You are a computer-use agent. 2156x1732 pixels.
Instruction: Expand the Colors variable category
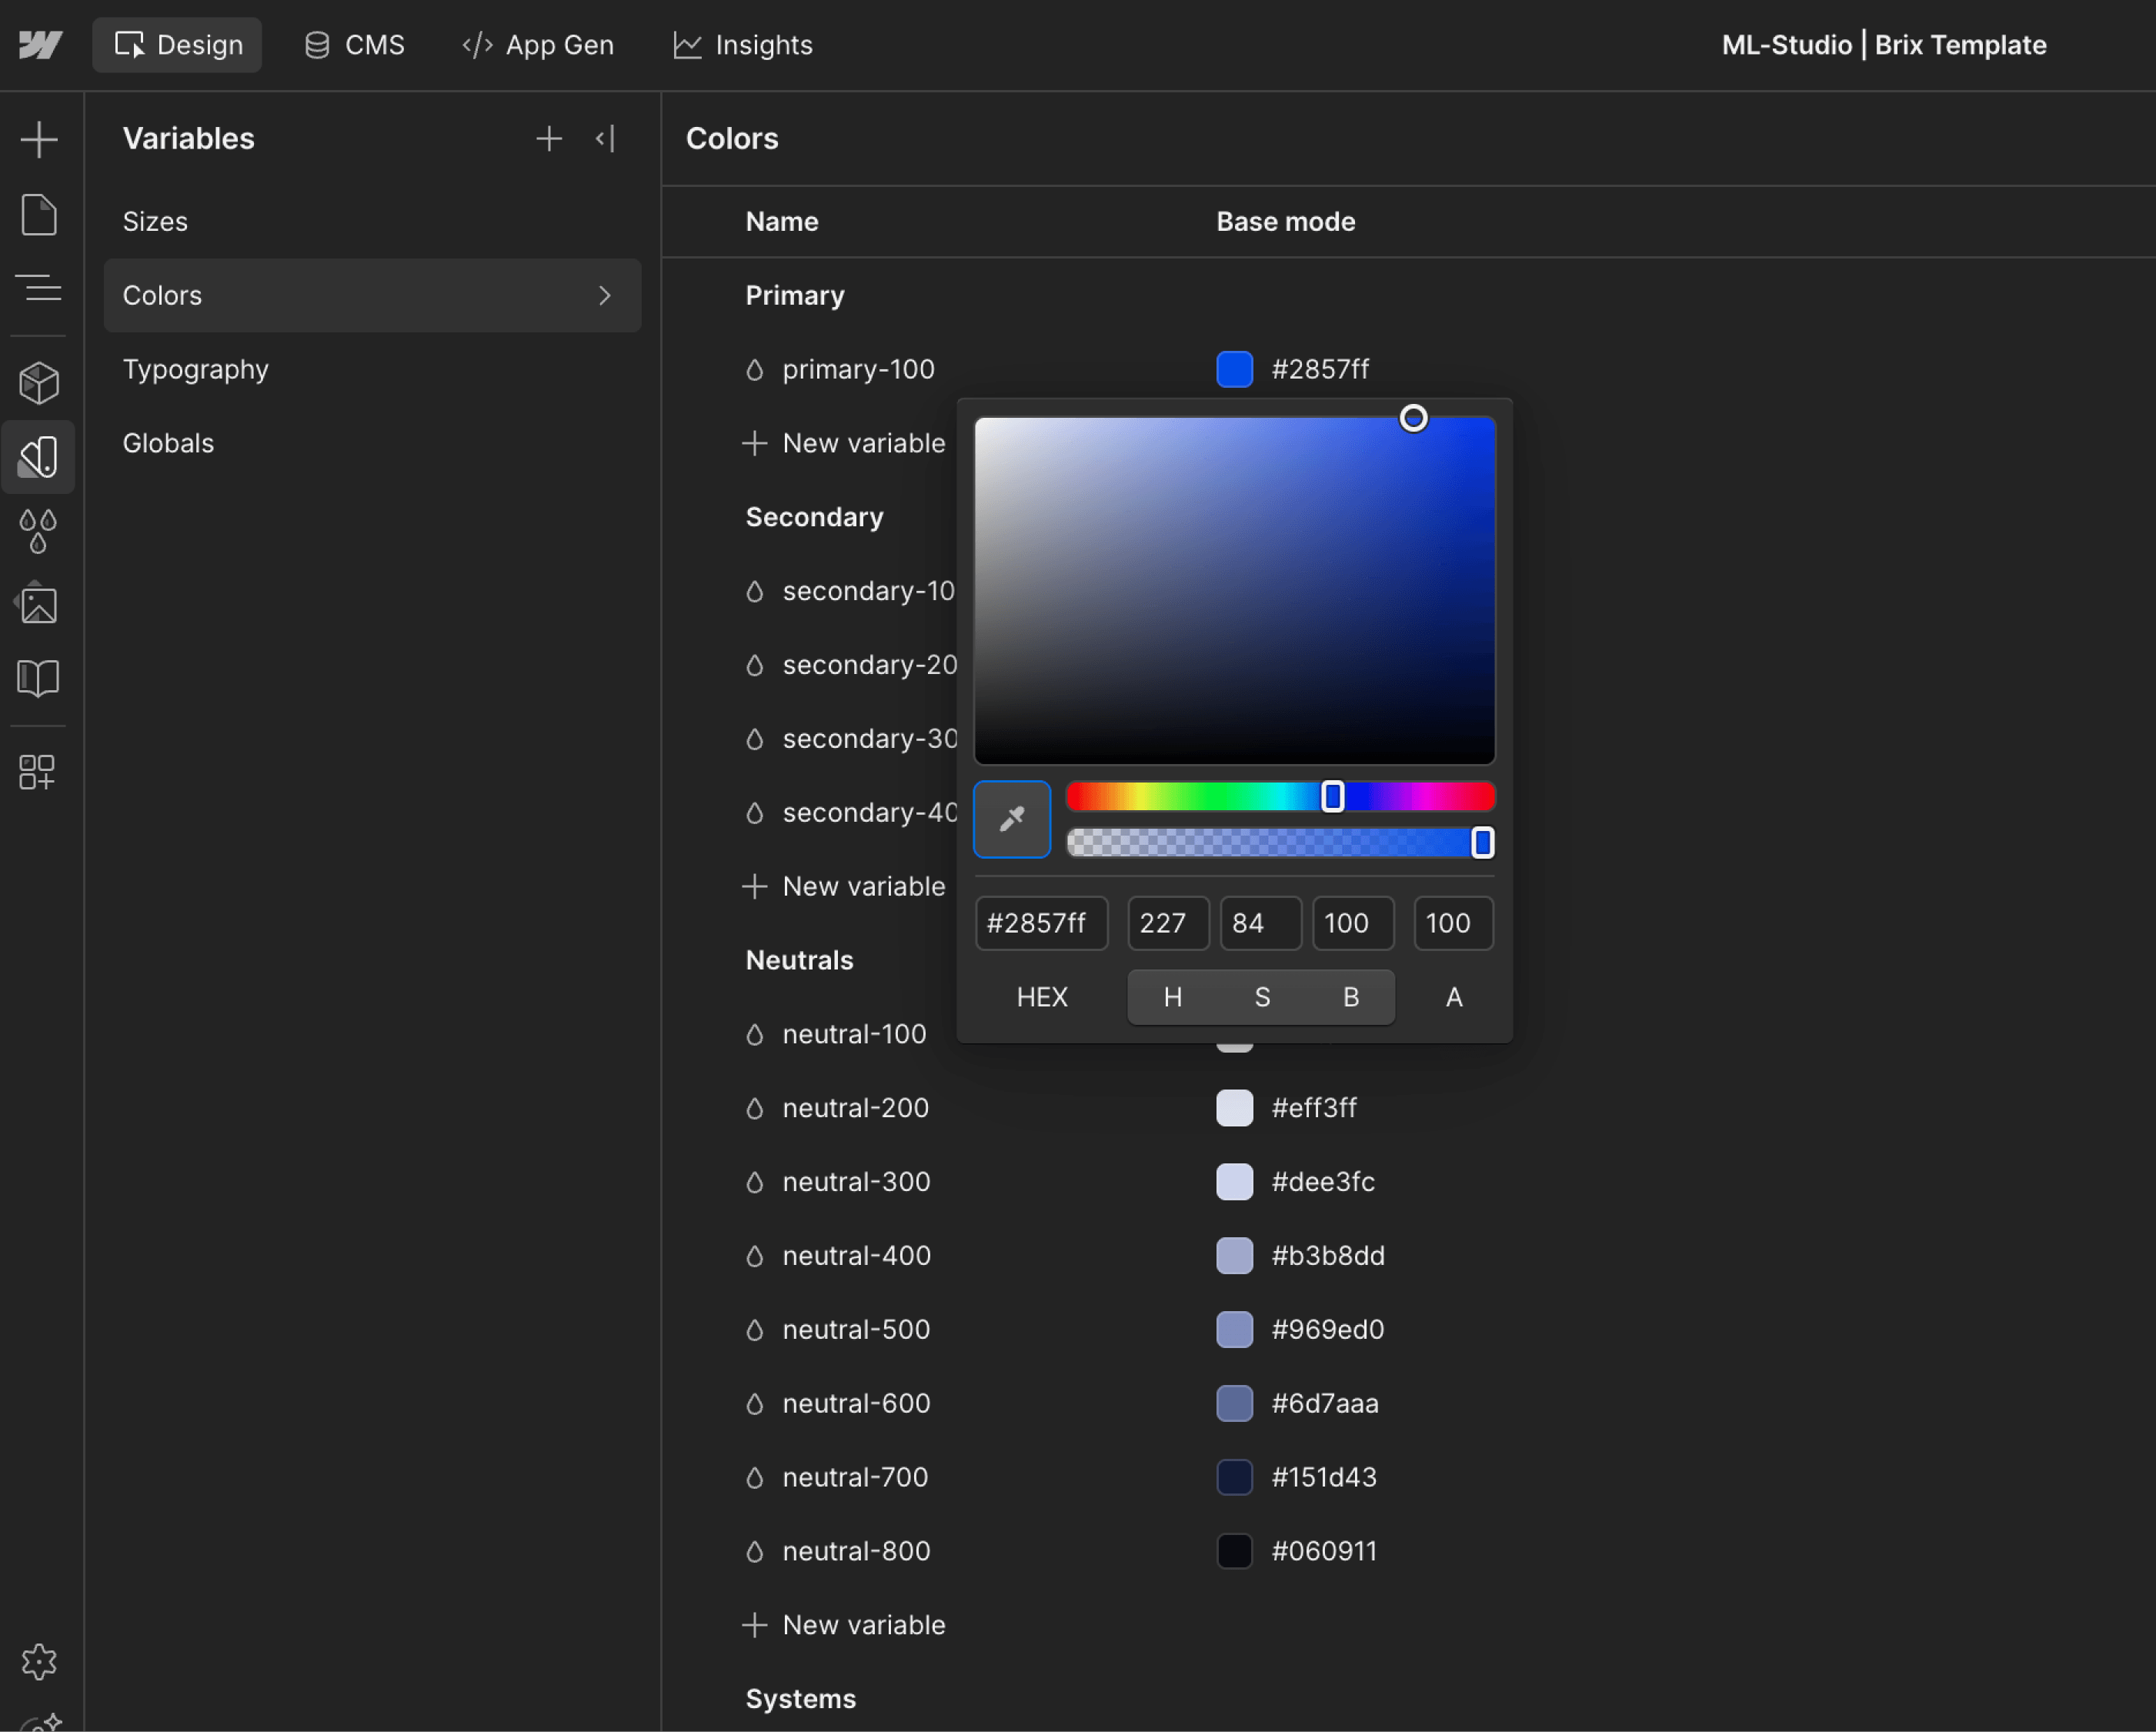tap(604, 295)
